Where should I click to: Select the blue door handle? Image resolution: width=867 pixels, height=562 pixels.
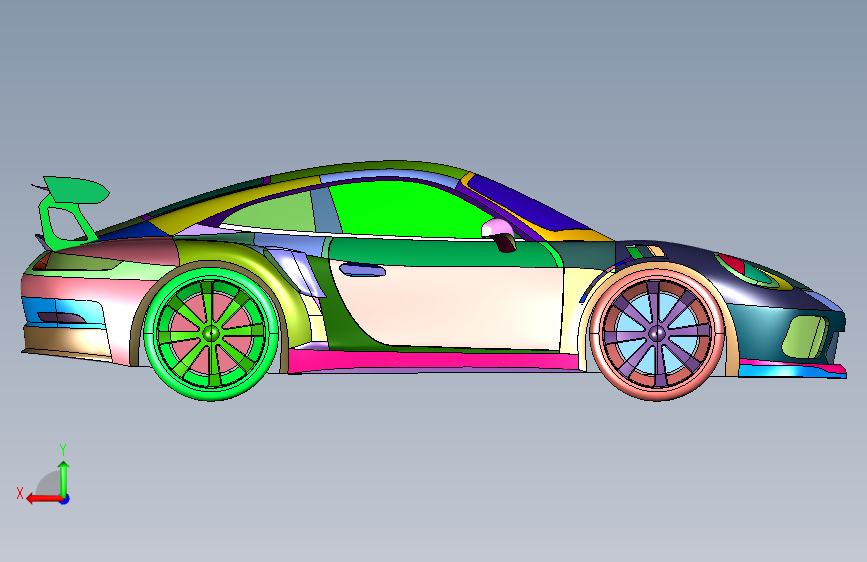tap(362, 270)
